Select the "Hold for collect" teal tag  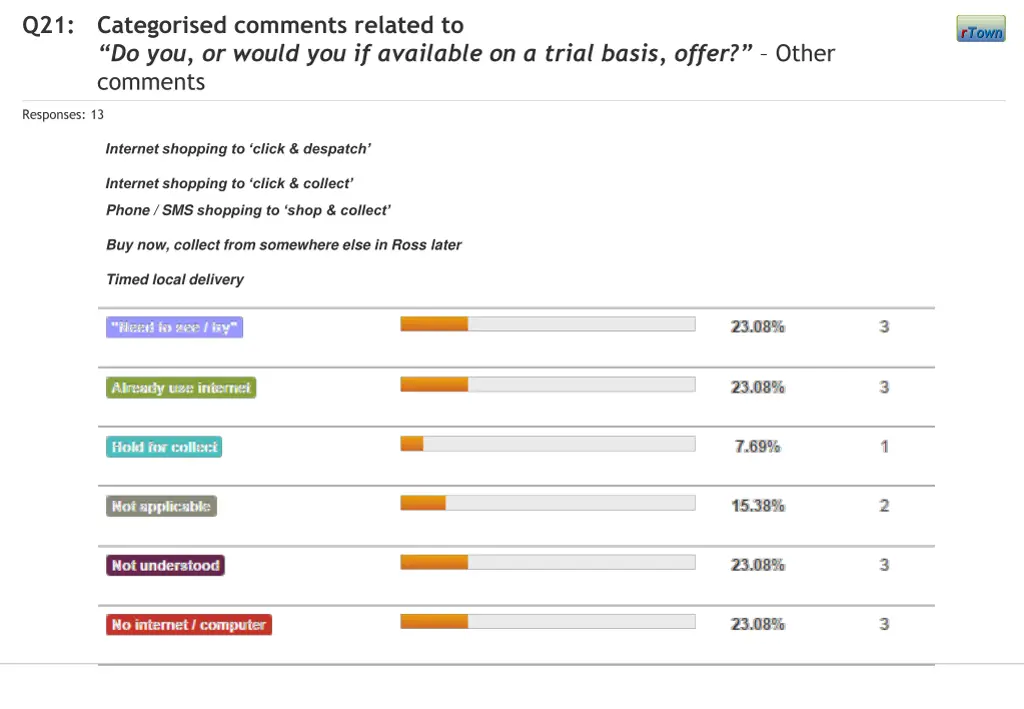[x=164, y=447]
